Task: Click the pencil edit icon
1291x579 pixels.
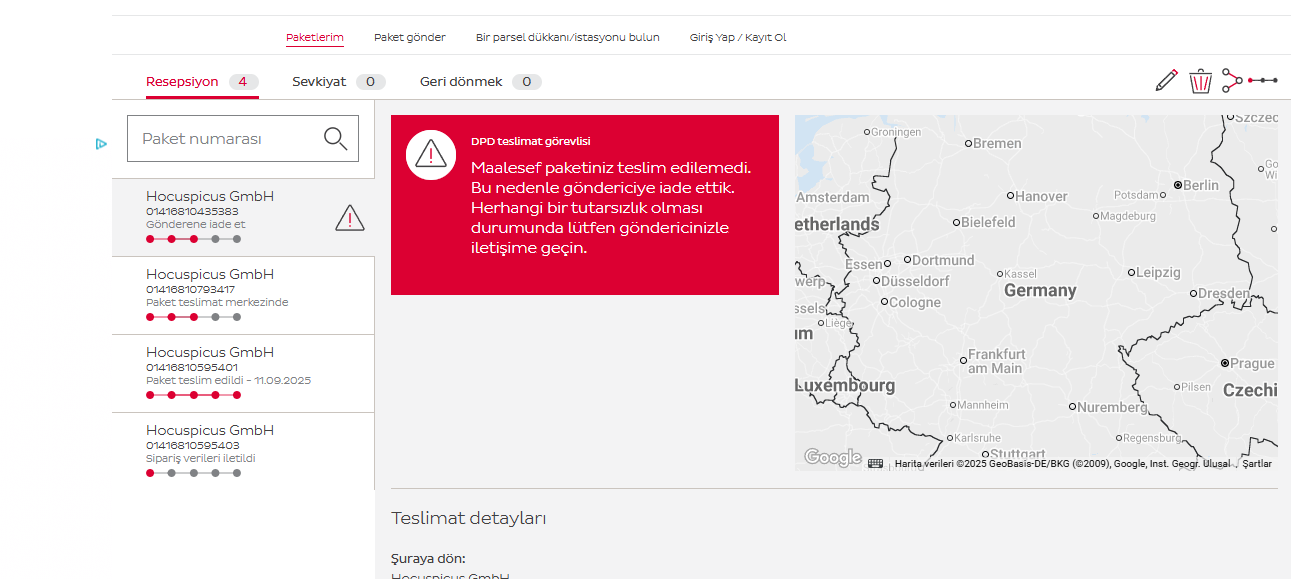Action: tap(1166, 81)
